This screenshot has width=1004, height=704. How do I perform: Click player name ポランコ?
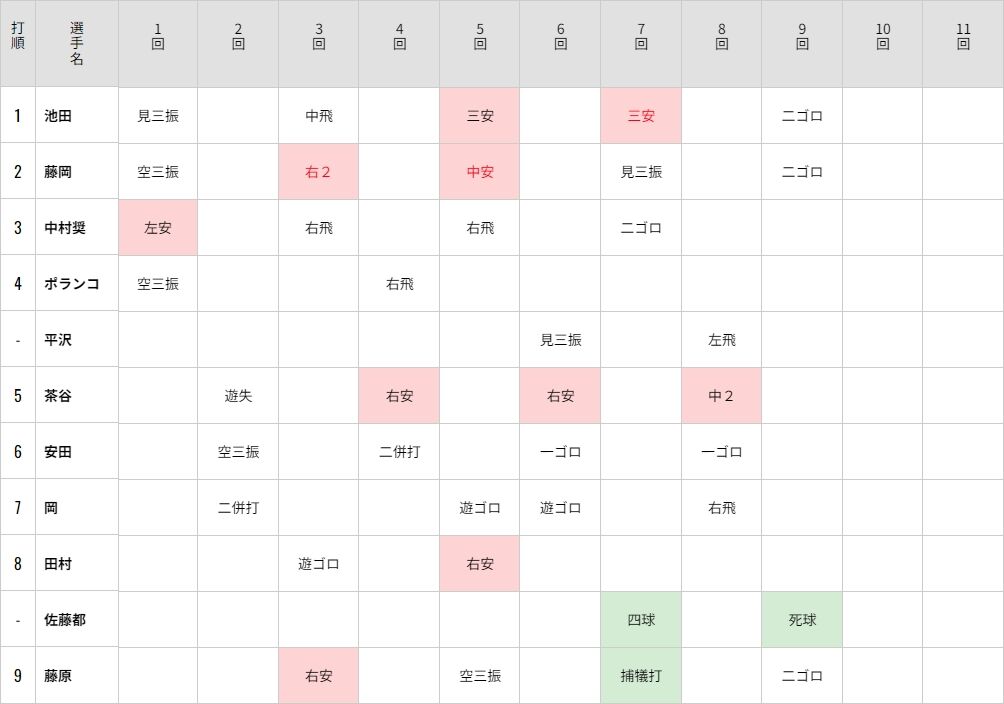tap(72, 284)
